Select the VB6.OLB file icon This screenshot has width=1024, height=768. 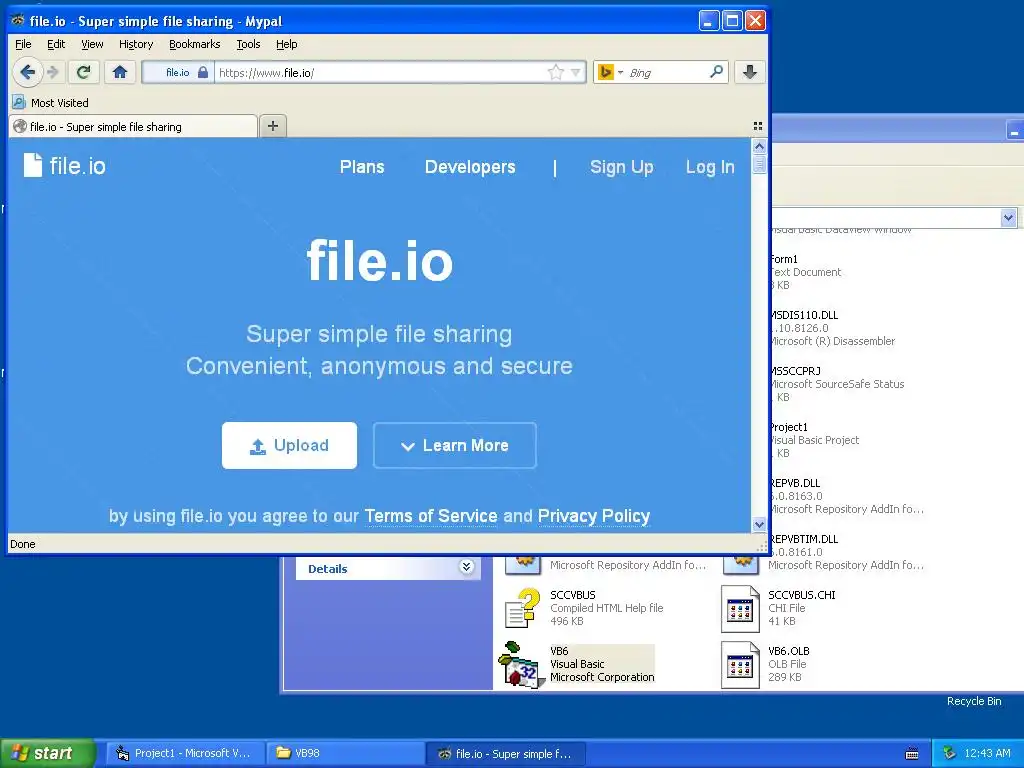[740, 665]
